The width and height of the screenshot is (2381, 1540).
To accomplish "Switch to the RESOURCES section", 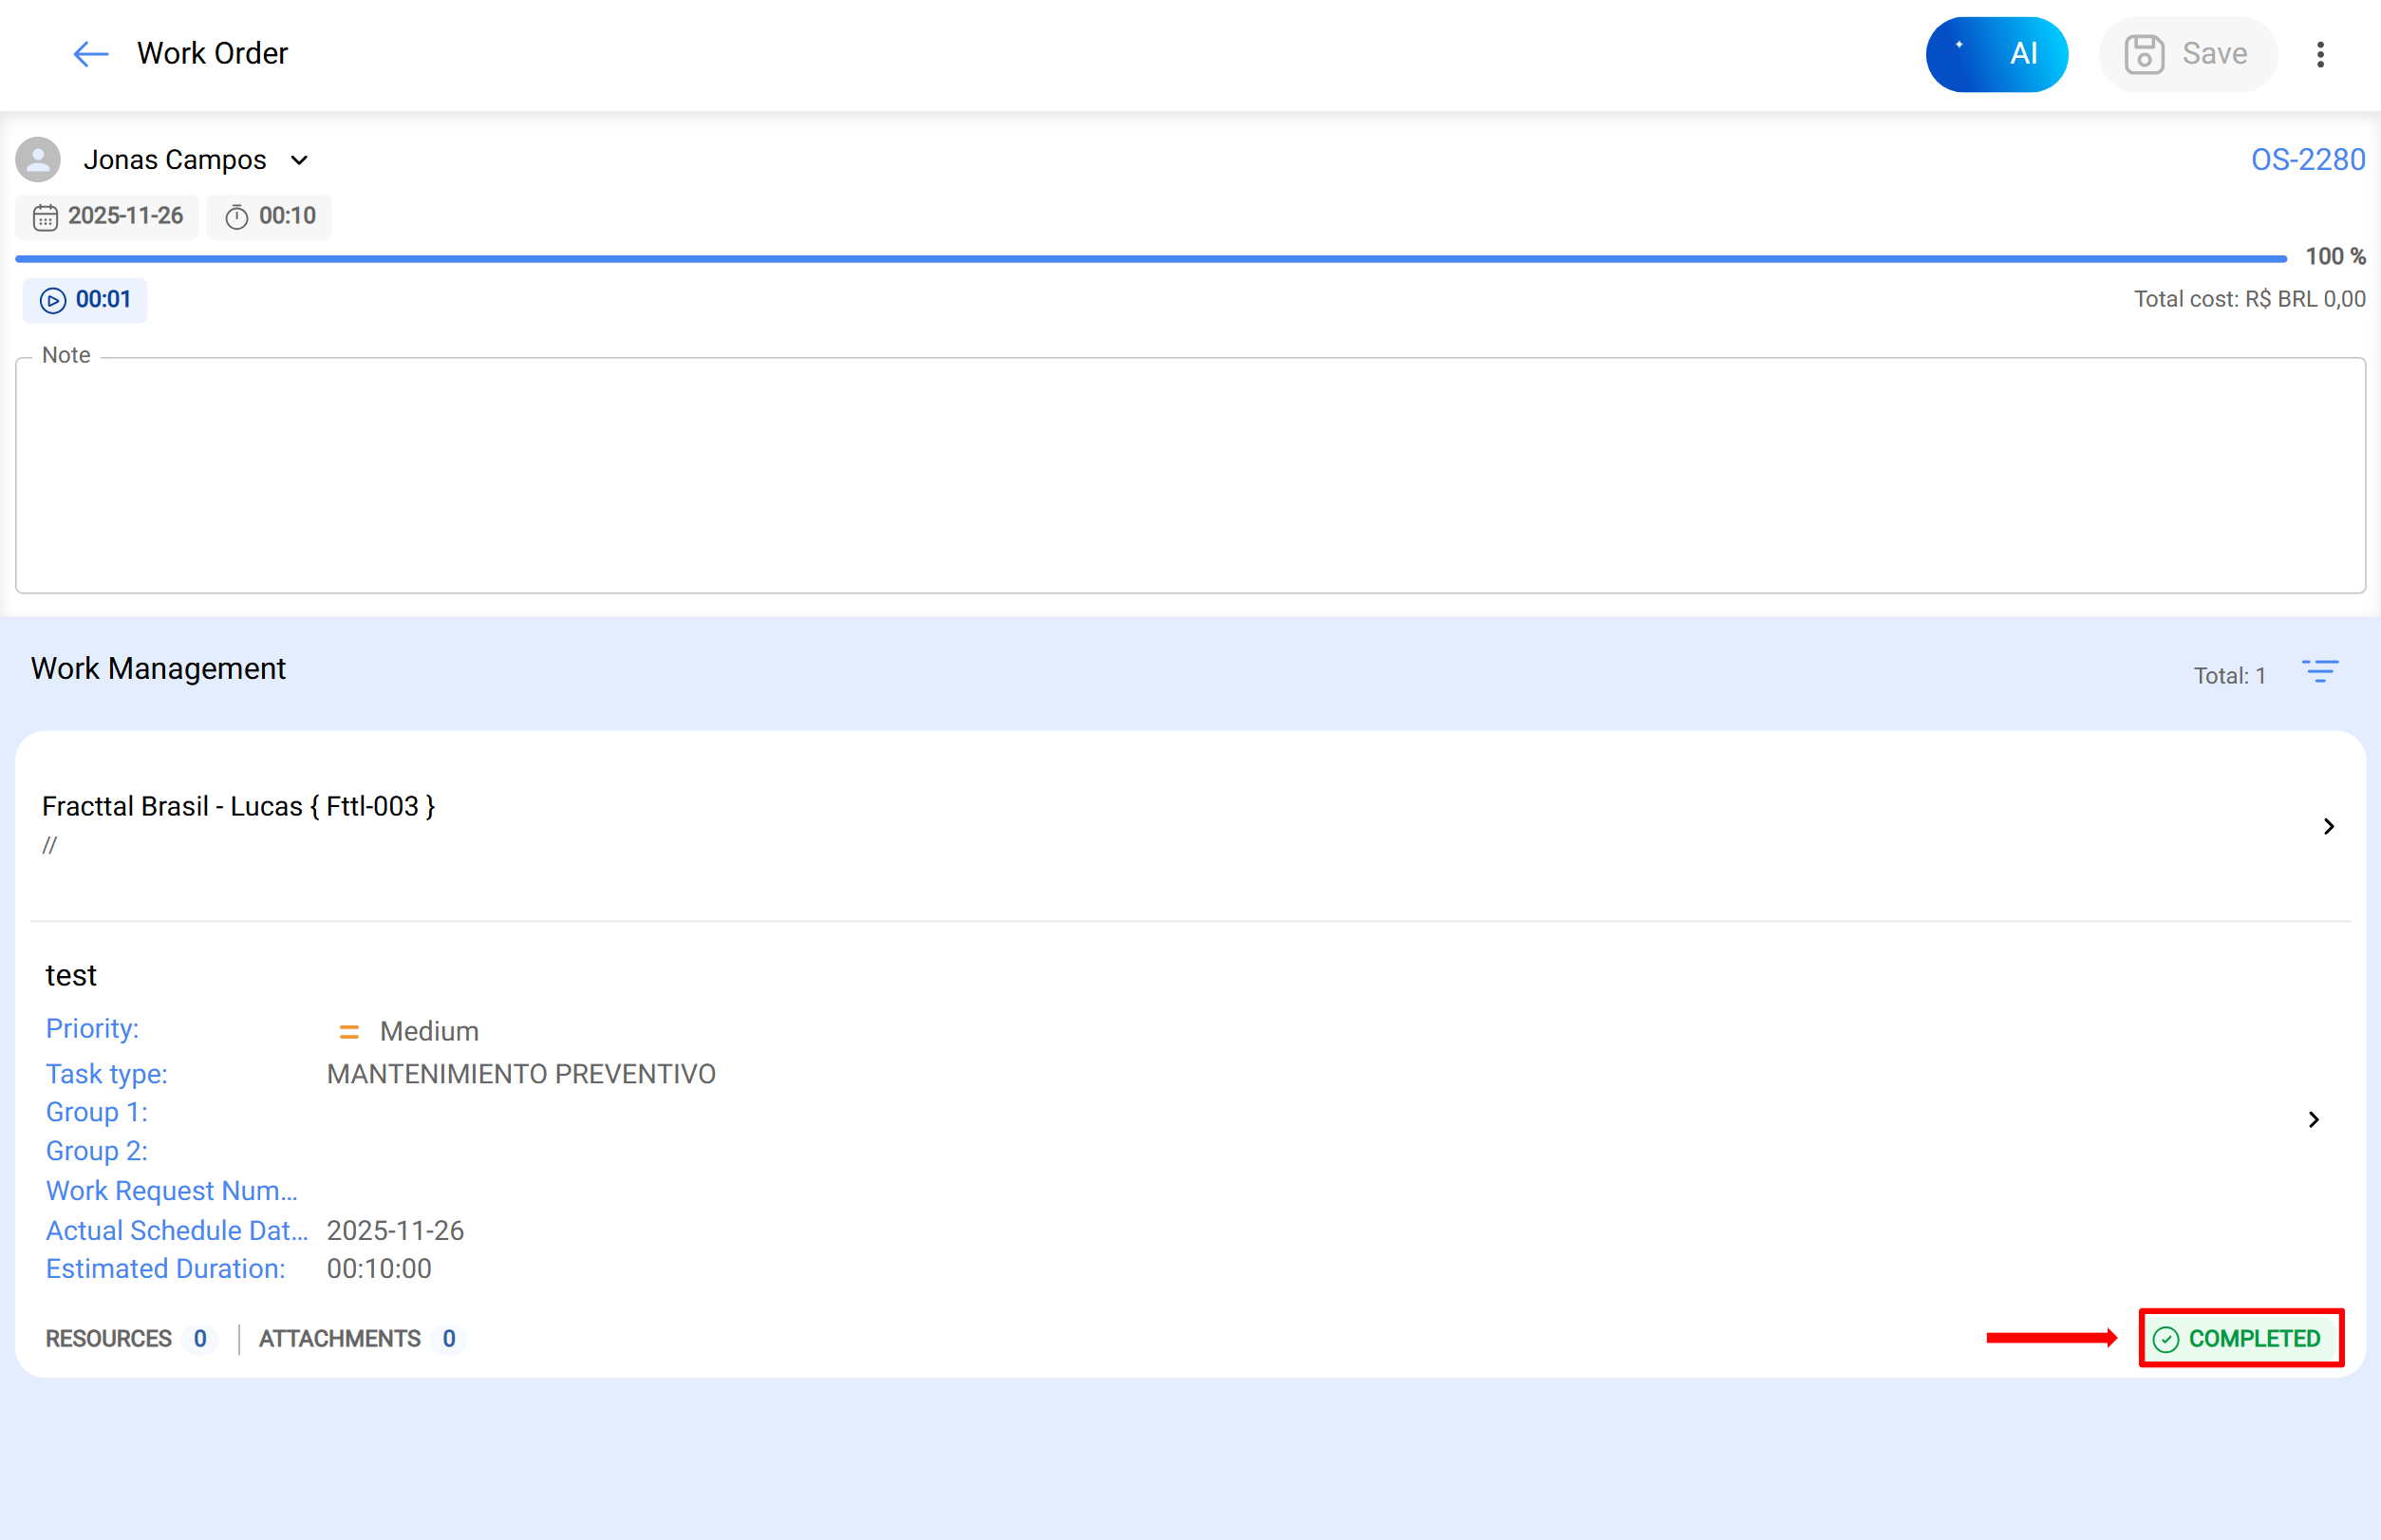I will pyautogui.click(x=108, y=1338).
